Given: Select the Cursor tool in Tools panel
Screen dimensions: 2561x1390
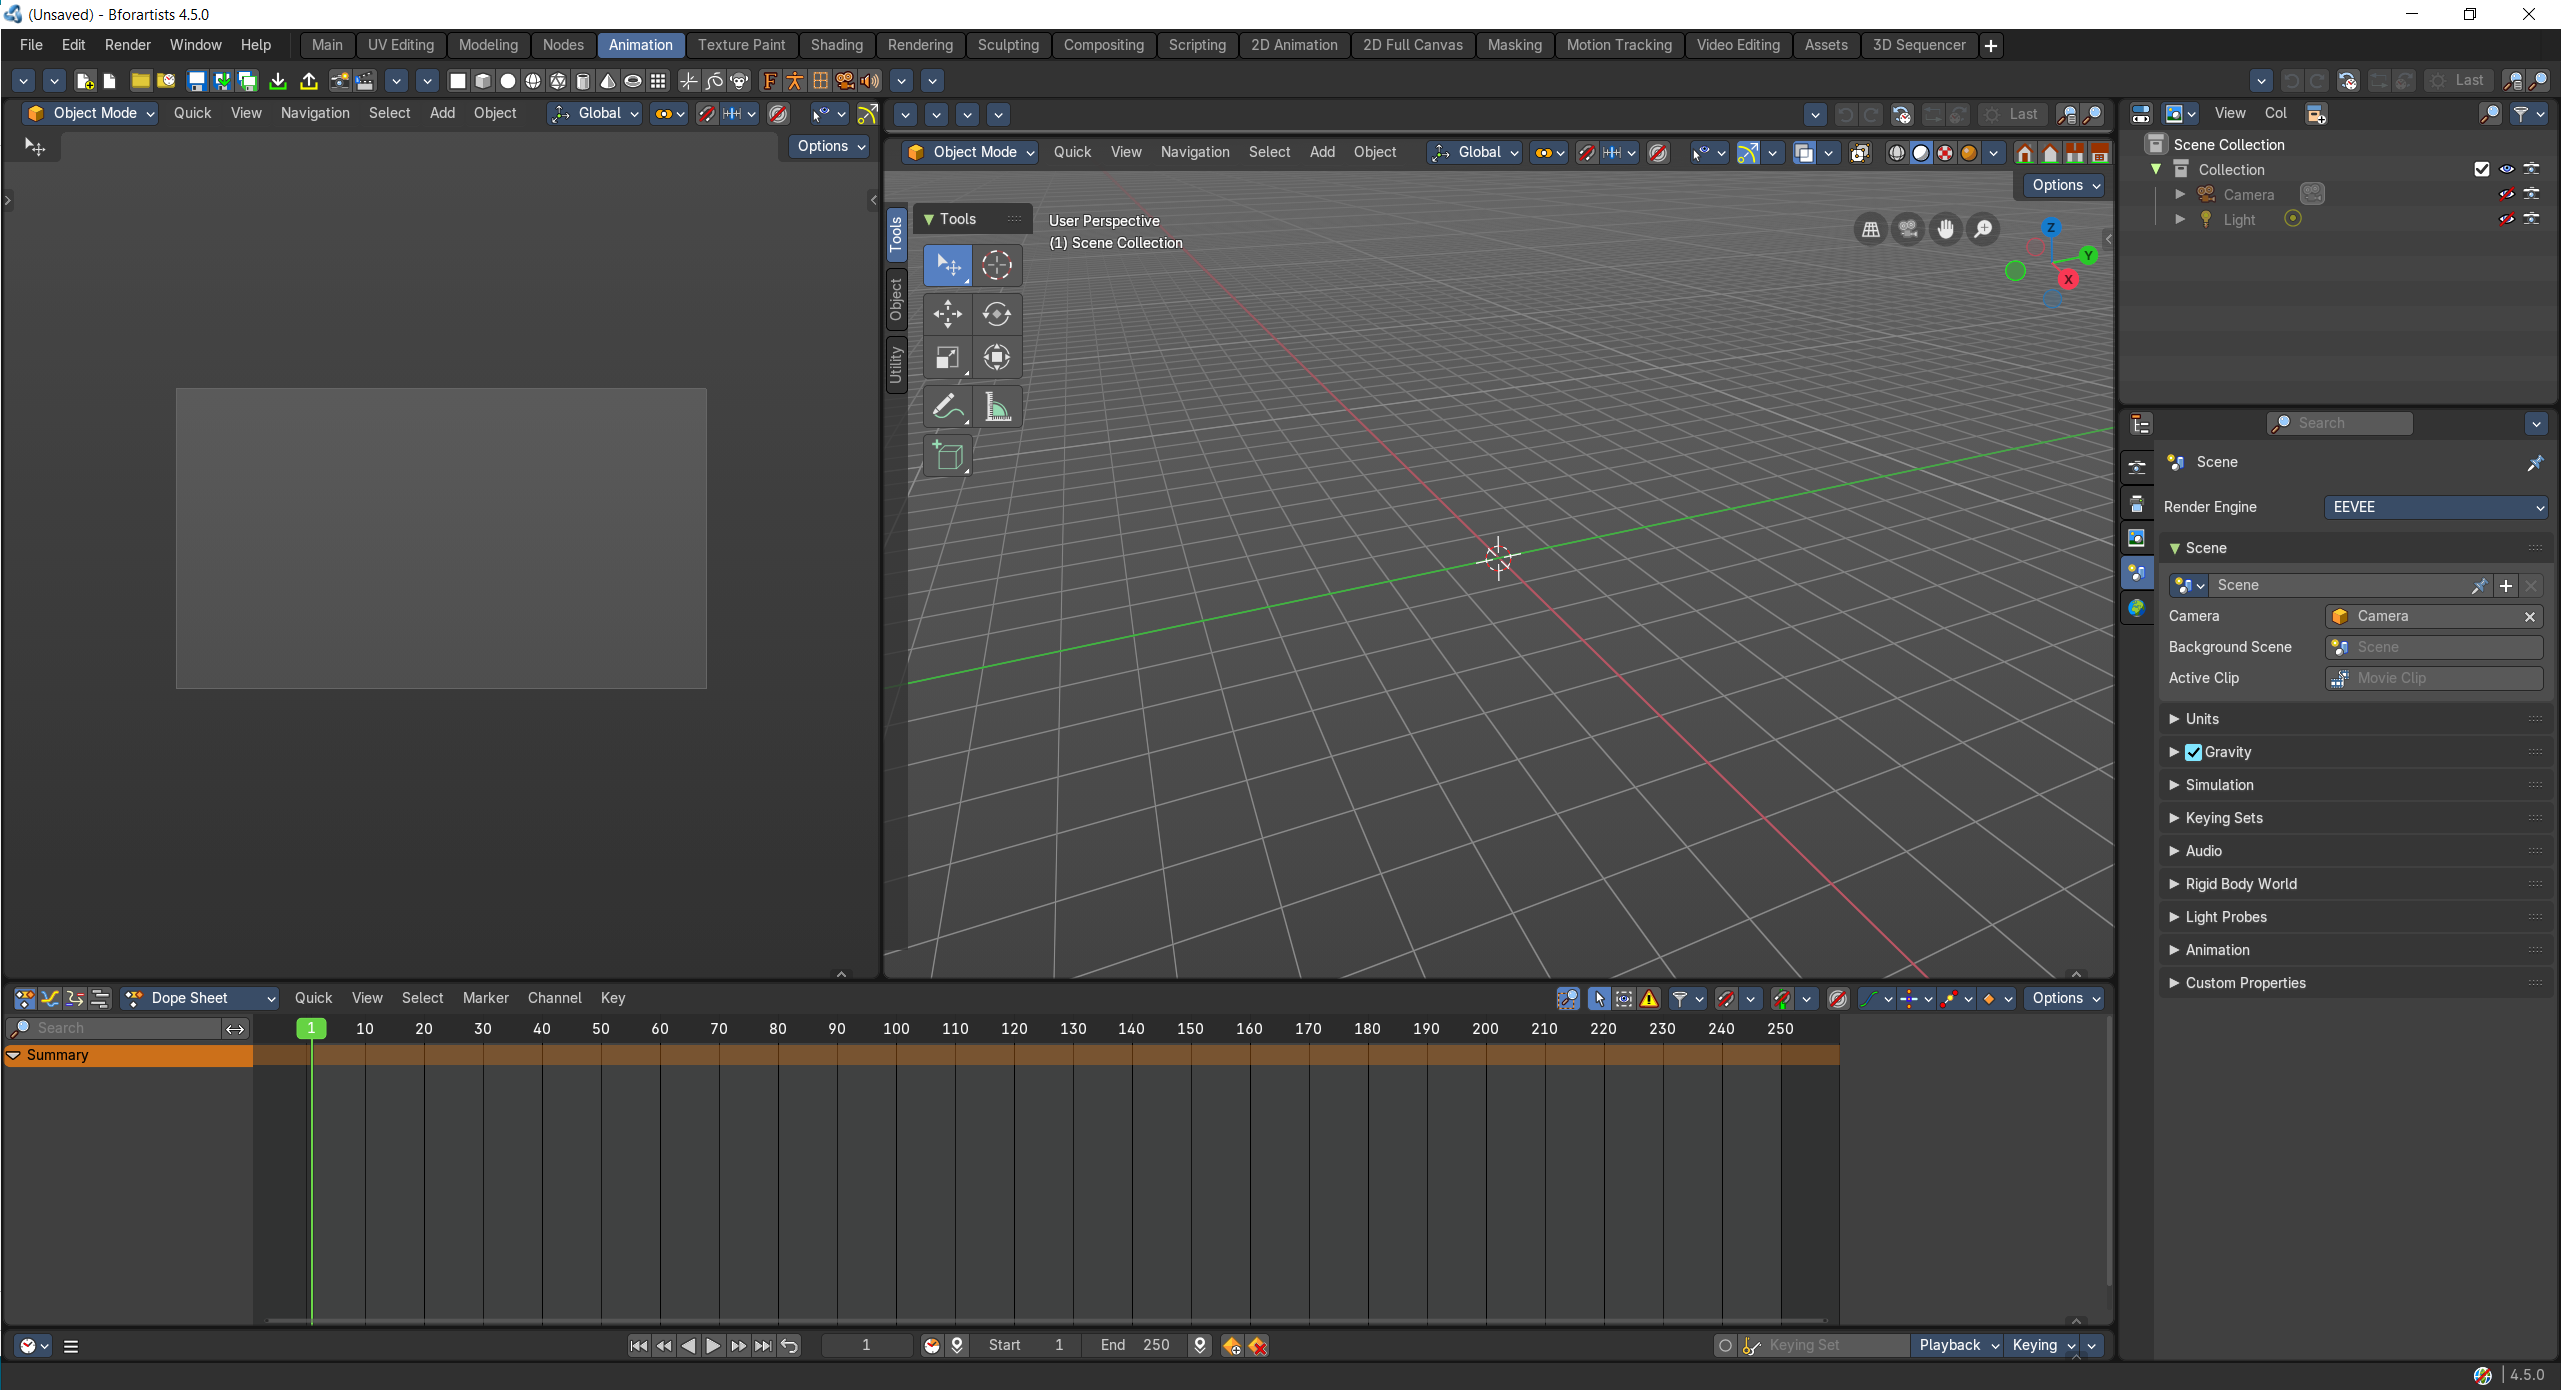Looking at the screenshot, I should tap(996, 265).
